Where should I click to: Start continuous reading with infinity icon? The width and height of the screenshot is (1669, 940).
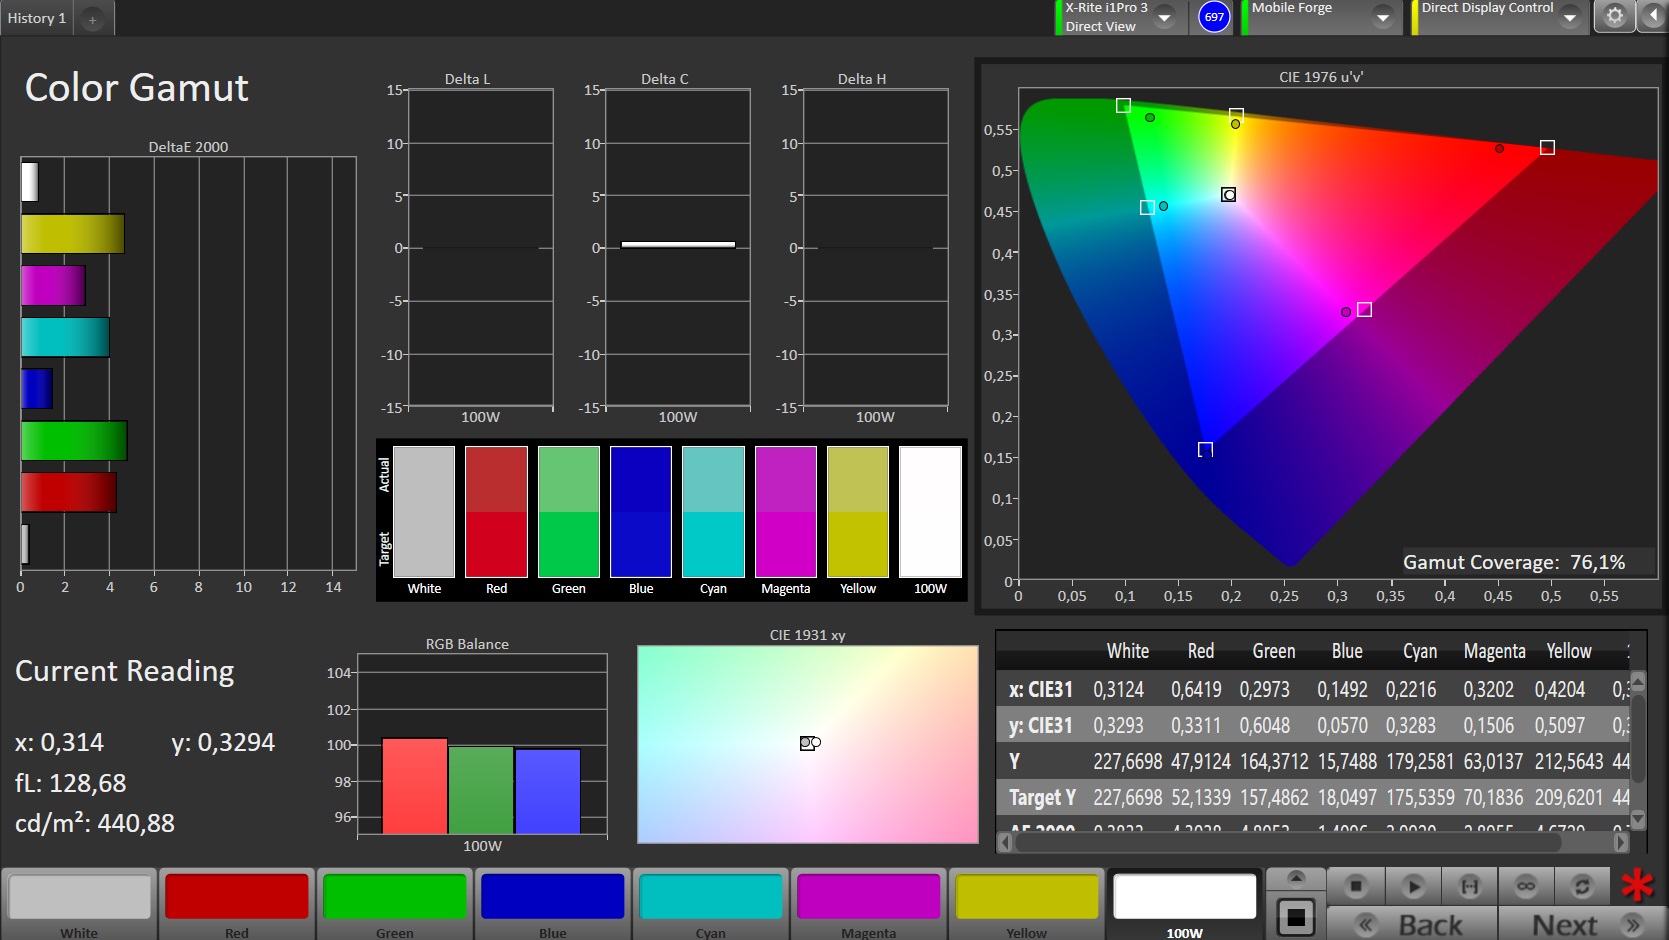1525,886
